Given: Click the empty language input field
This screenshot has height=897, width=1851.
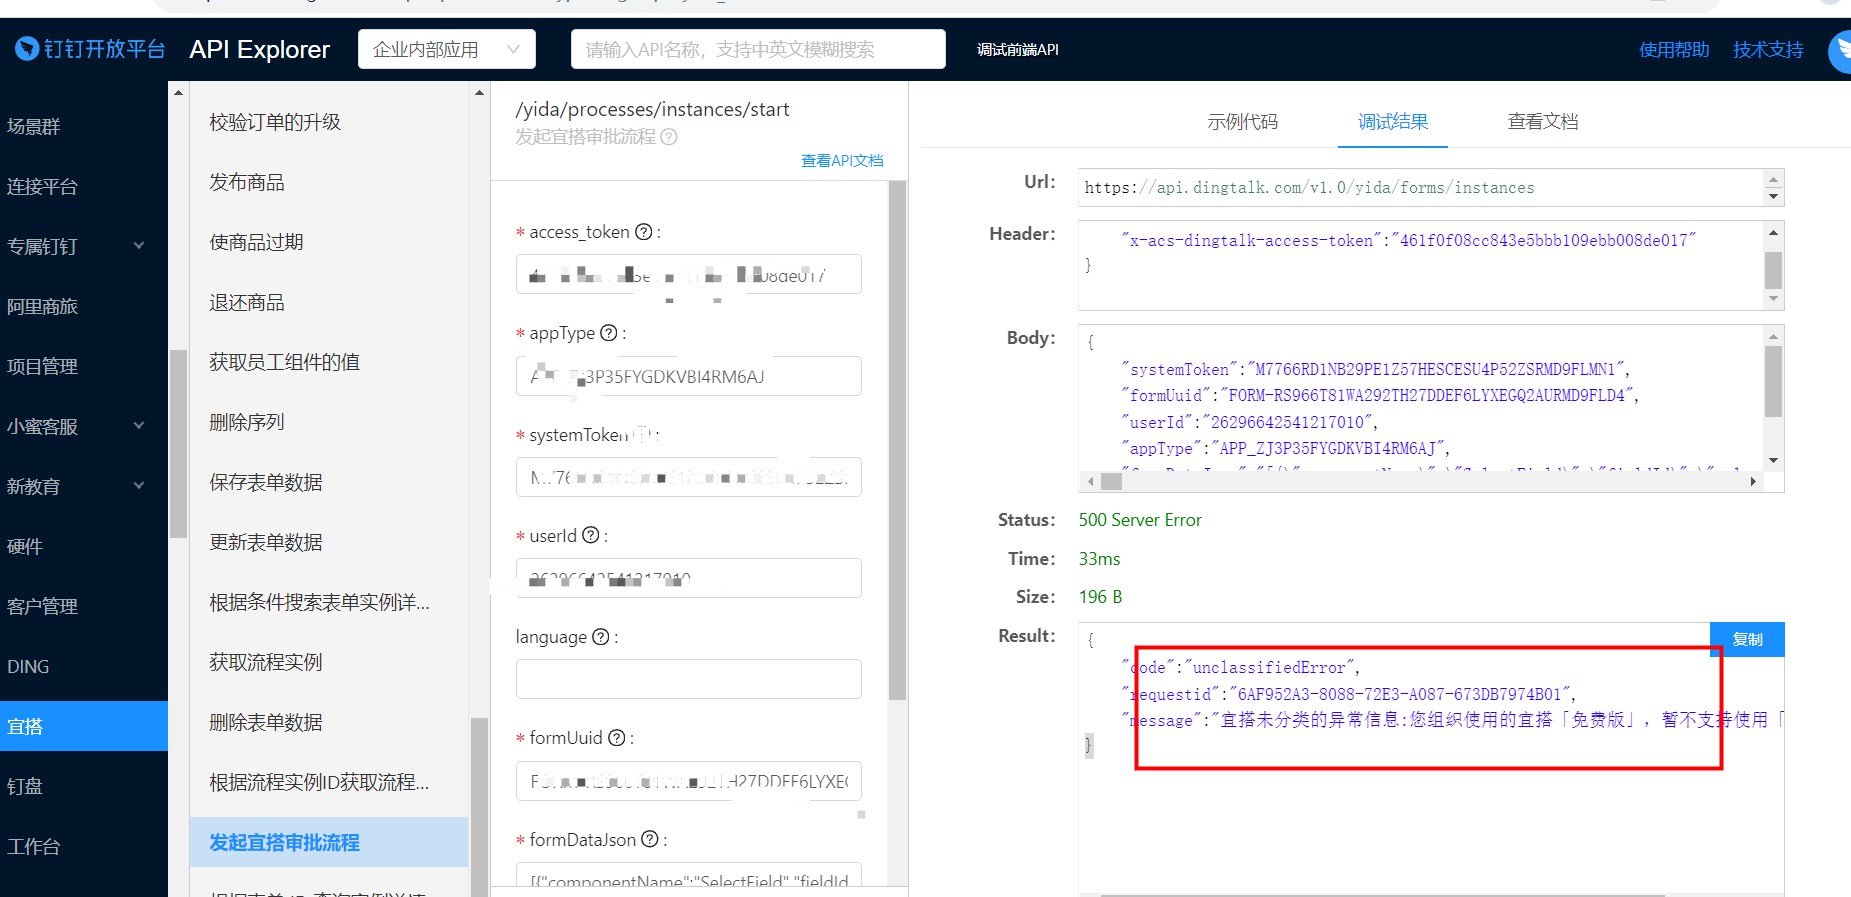Looking at the screenshot, I should 688,679.
